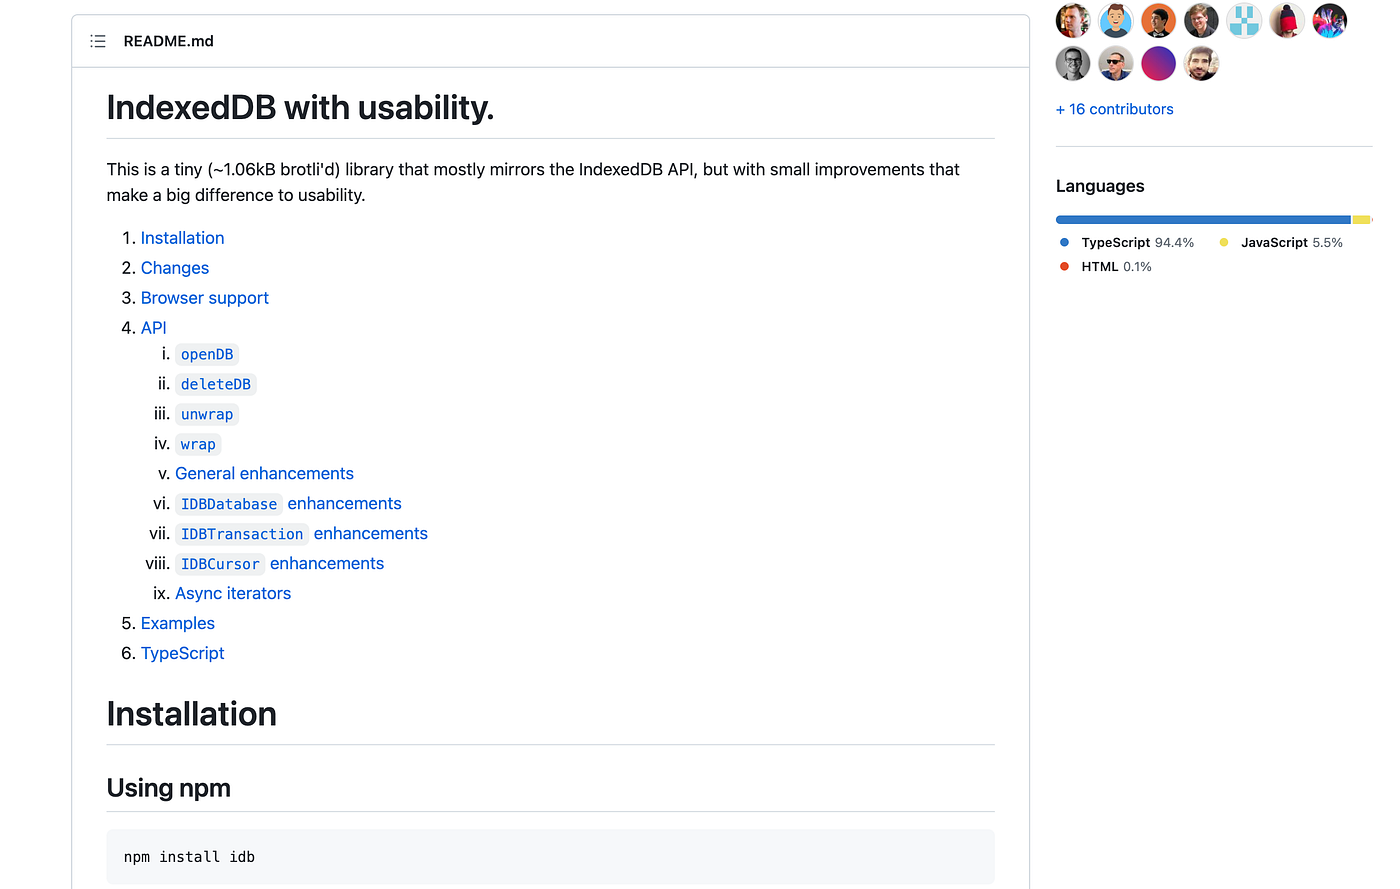Click the yellow JavaScript language dot
The image size is (1400, 889).
tap(1222, 242)
